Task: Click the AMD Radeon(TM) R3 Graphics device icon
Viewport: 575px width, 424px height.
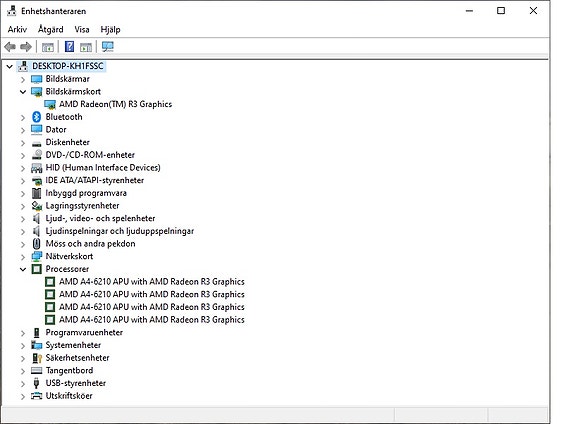Action: [x=50, y=105]
